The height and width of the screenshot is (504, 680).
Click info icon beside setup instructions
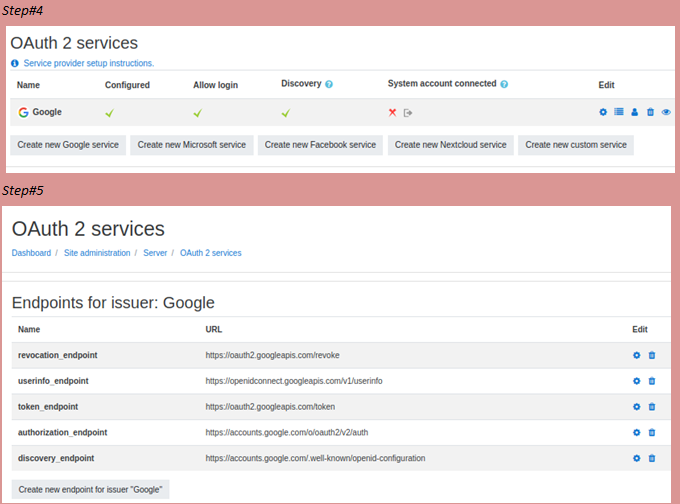[15, 63]
